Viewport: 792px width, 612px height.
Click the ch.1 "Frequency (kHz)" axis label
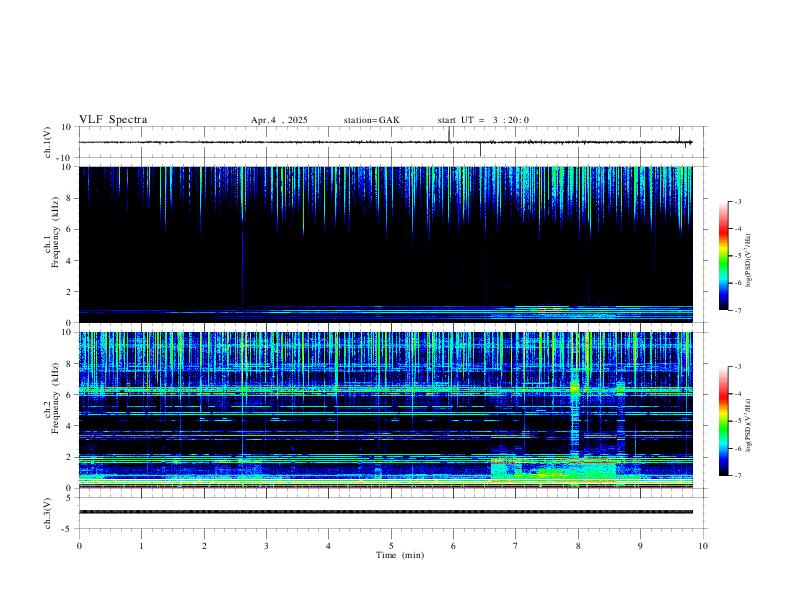tap(55, 232)
